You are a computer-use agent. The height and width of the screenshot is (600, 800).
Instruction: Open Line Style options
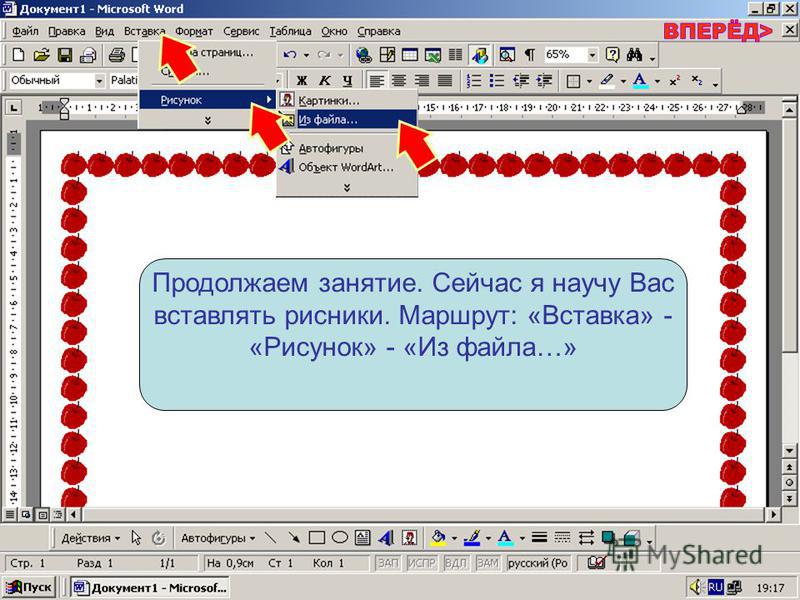(539, 538)
